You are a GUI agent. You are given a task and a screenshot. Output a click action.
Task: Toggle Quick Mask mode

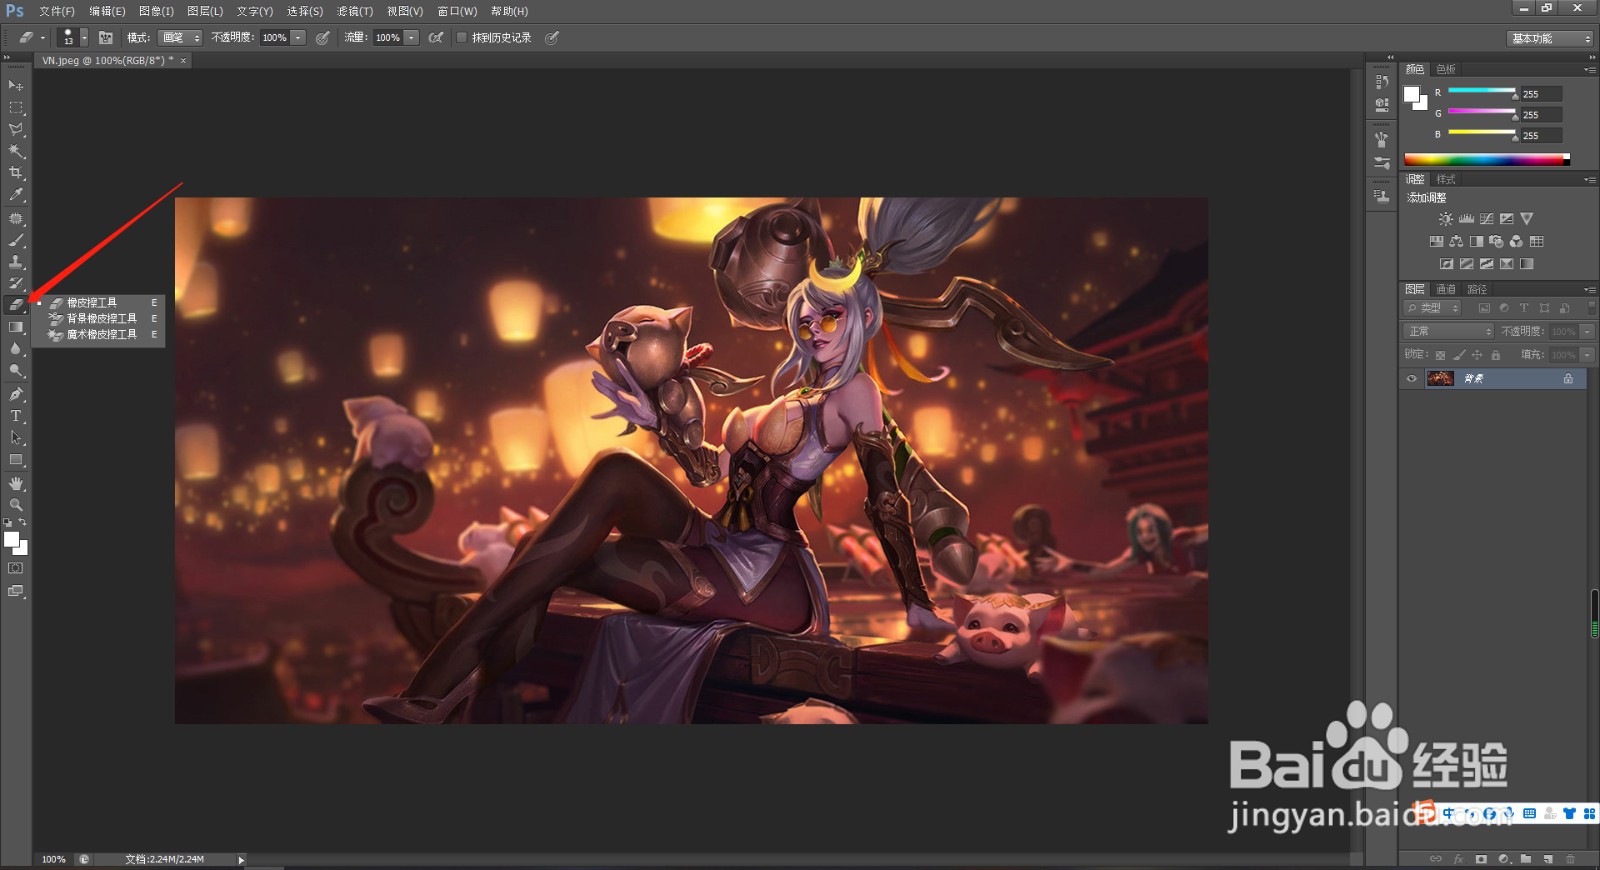click(16, 568)
